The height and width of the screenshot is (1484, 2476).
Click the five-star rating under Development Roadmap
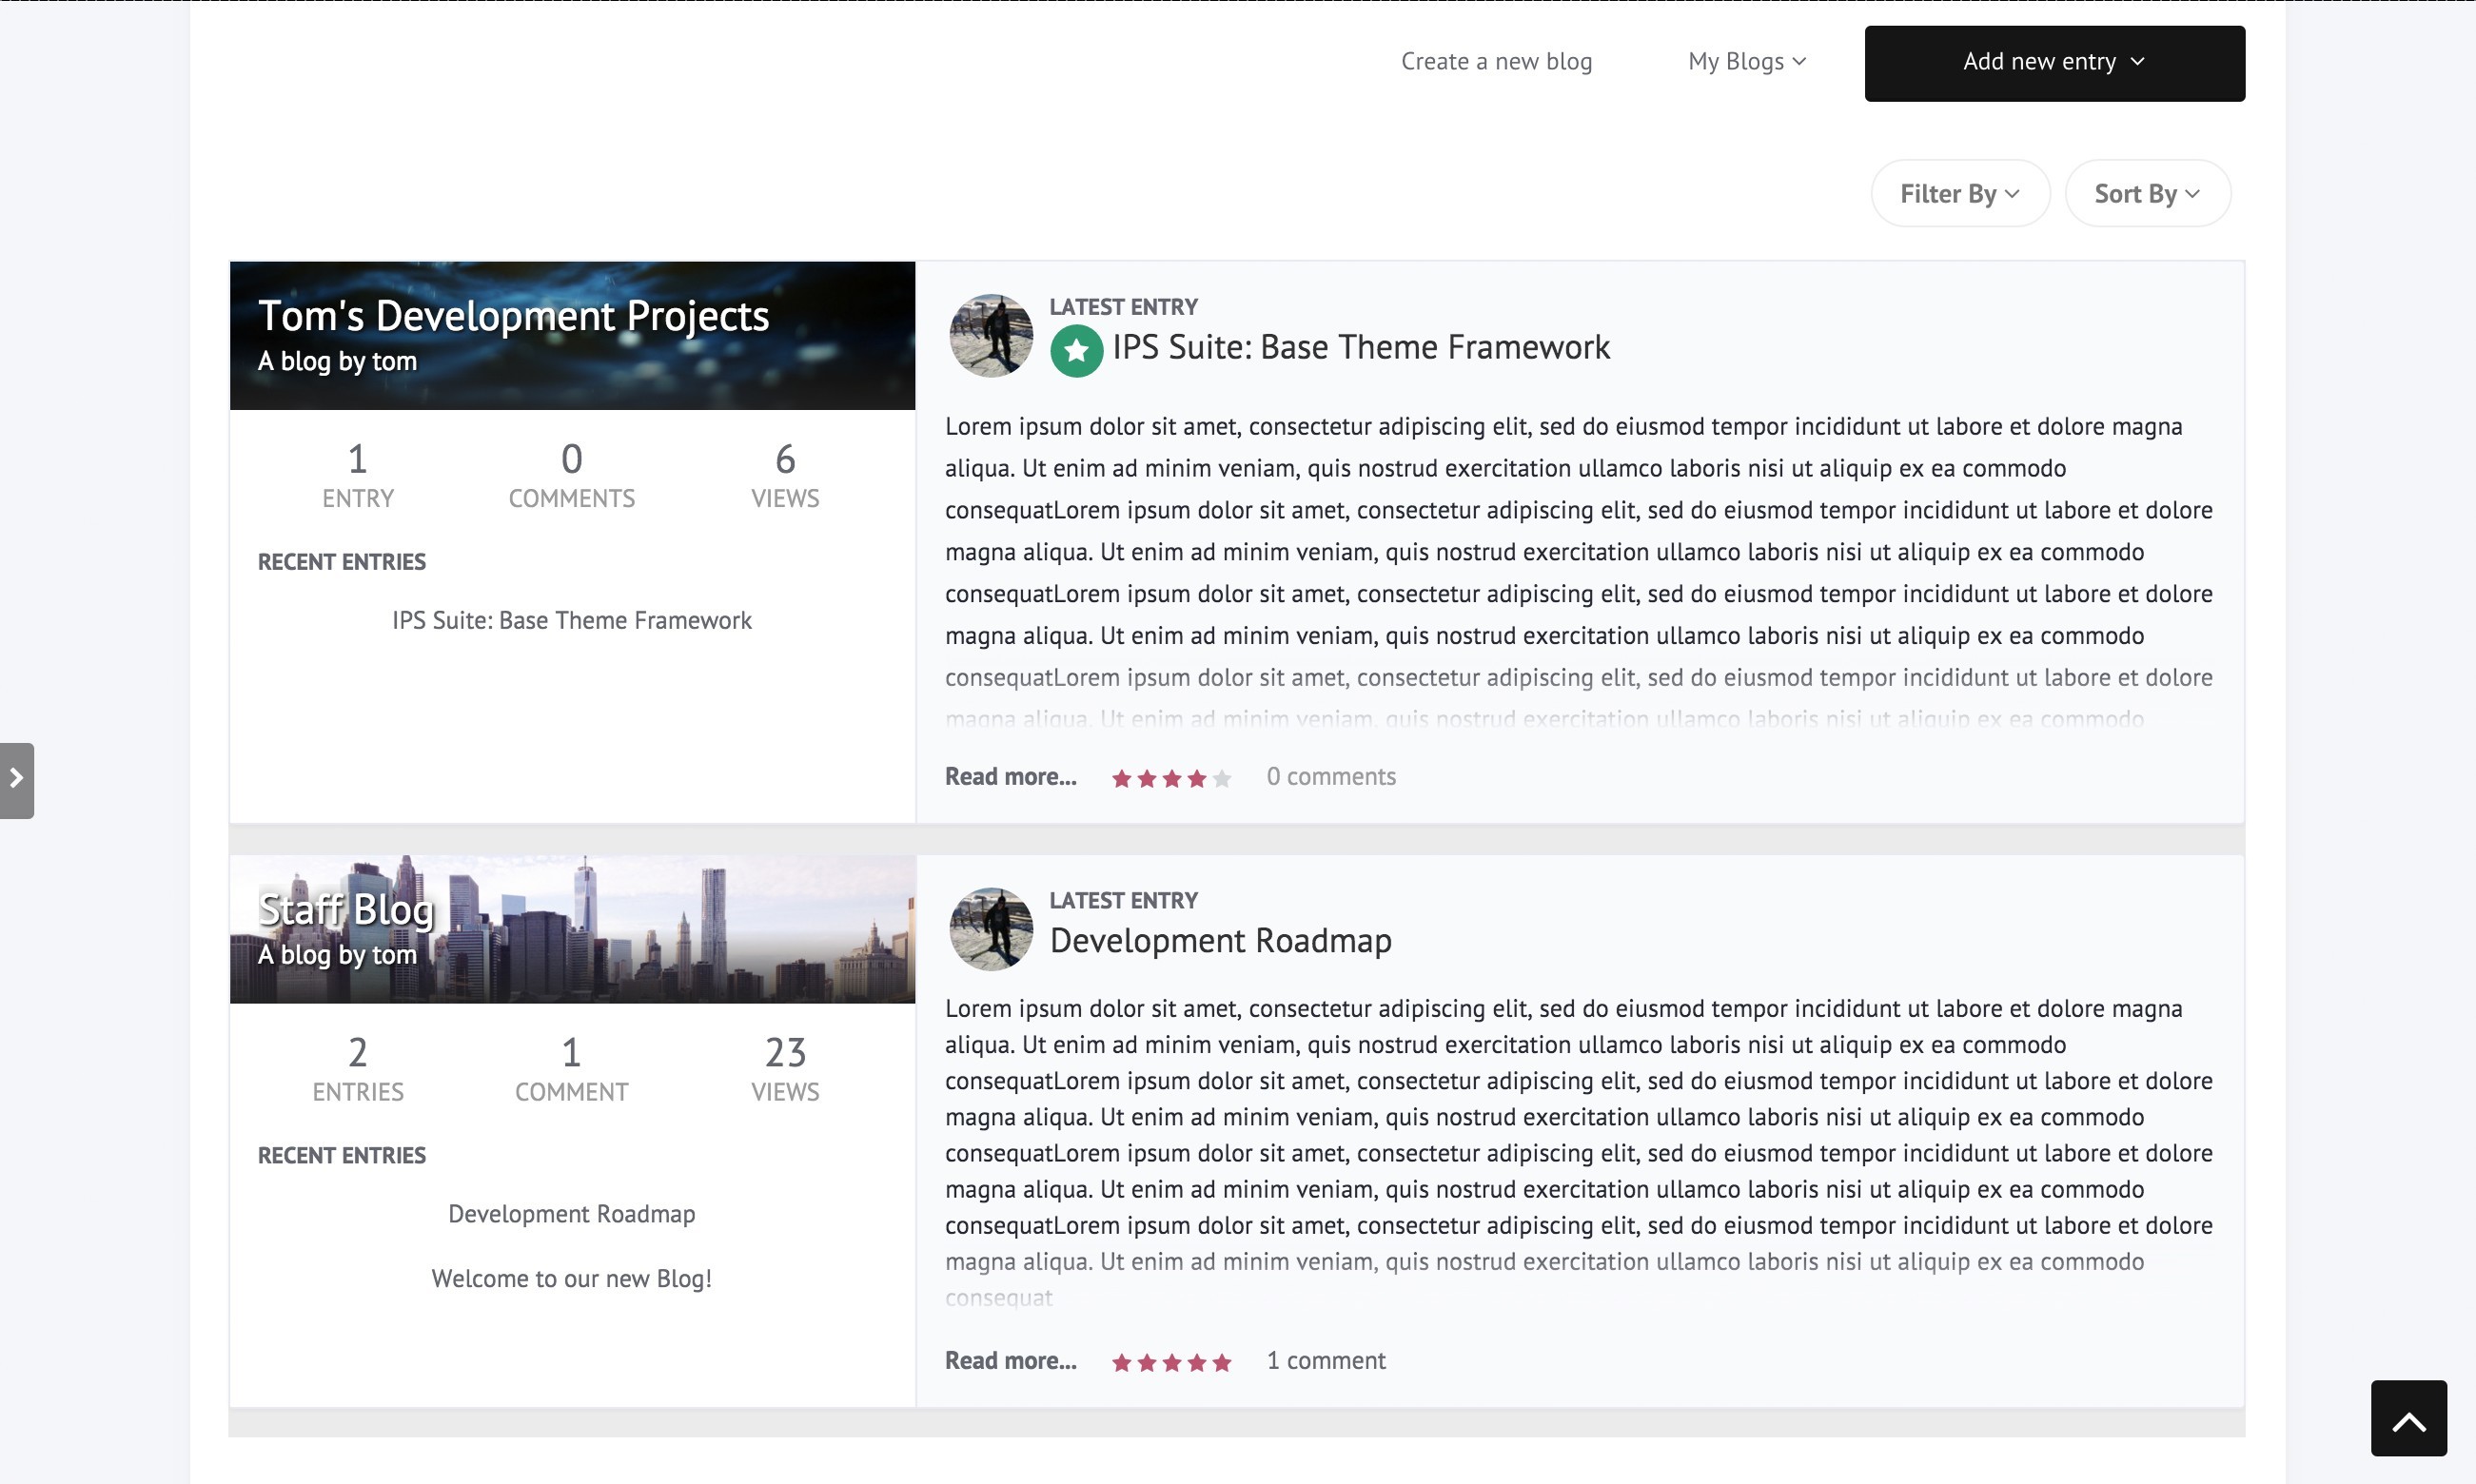[x=1171, y=1362]
